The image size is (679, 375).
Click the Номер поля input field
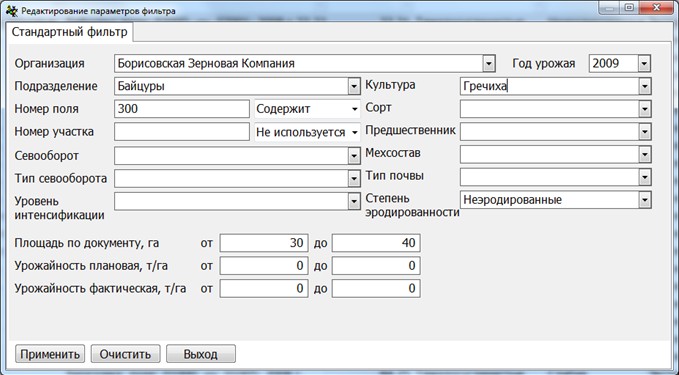pos(182,109)
